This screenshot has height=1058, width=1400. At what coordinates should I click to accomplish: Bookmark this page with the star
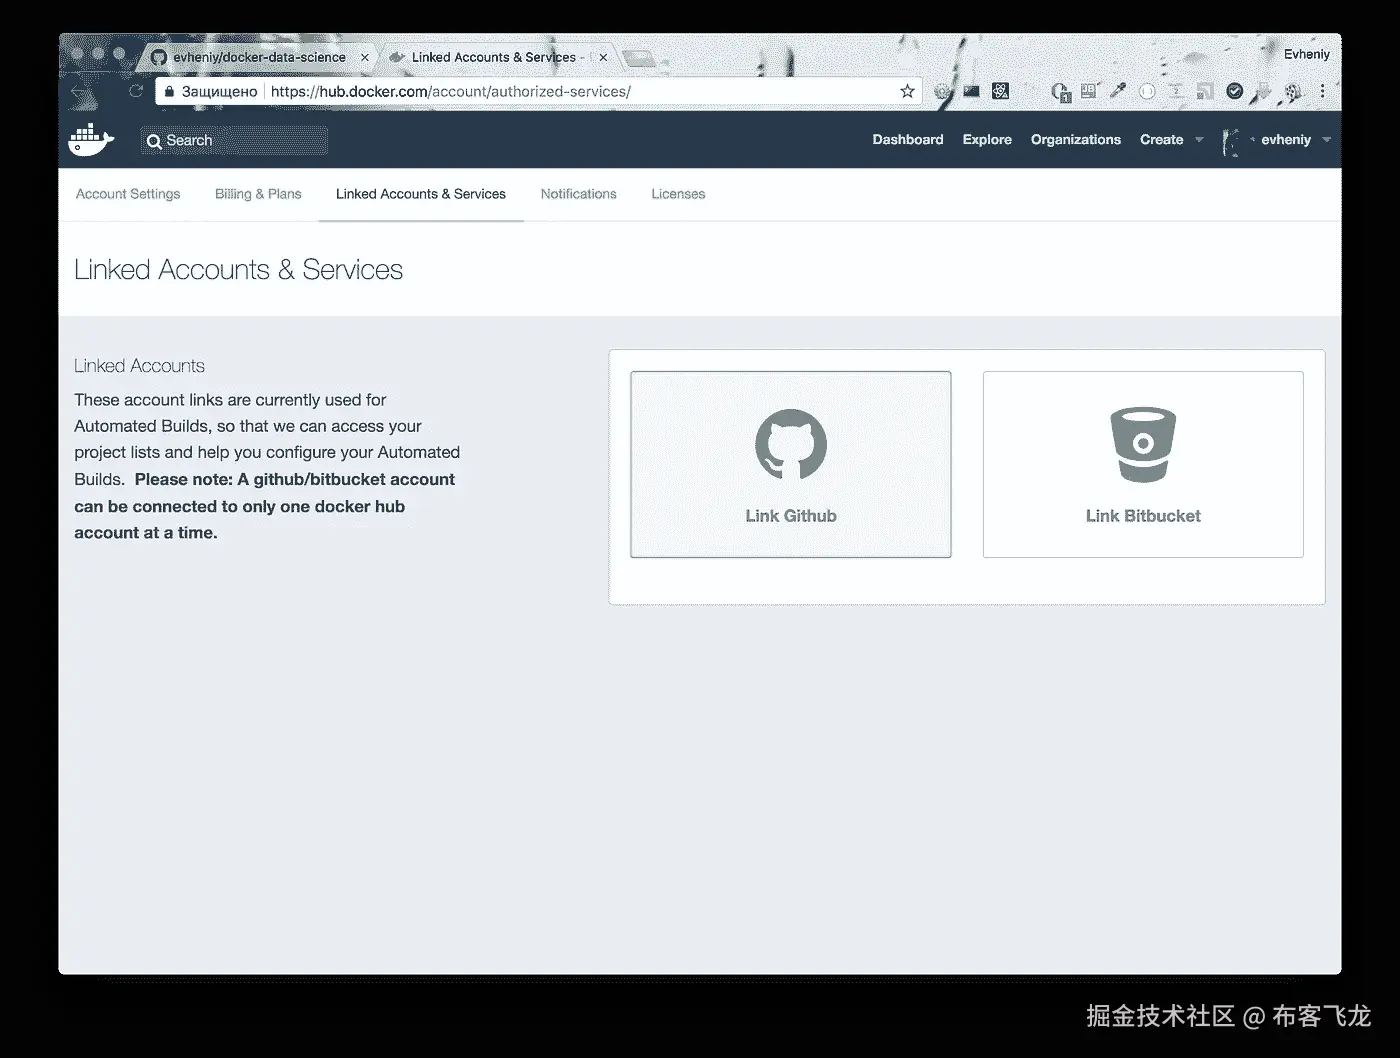point(907,91)
